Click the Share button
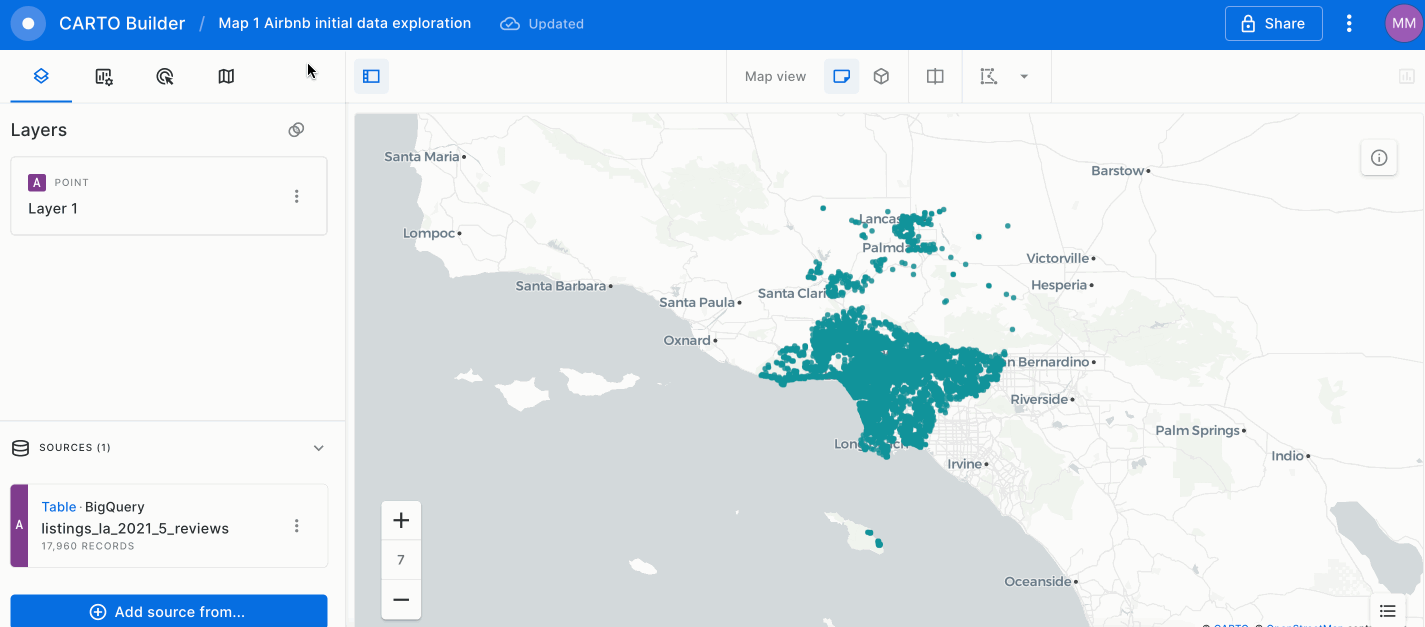 point(1273,23)
